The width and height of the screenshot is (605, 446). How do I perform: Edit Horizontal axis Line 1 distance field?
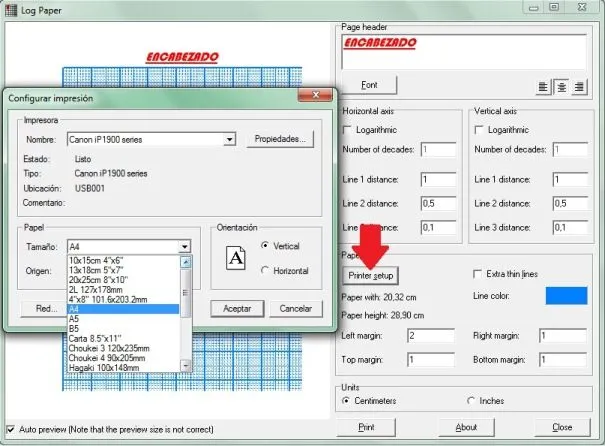pyautogui.click(x=438, y=180)
